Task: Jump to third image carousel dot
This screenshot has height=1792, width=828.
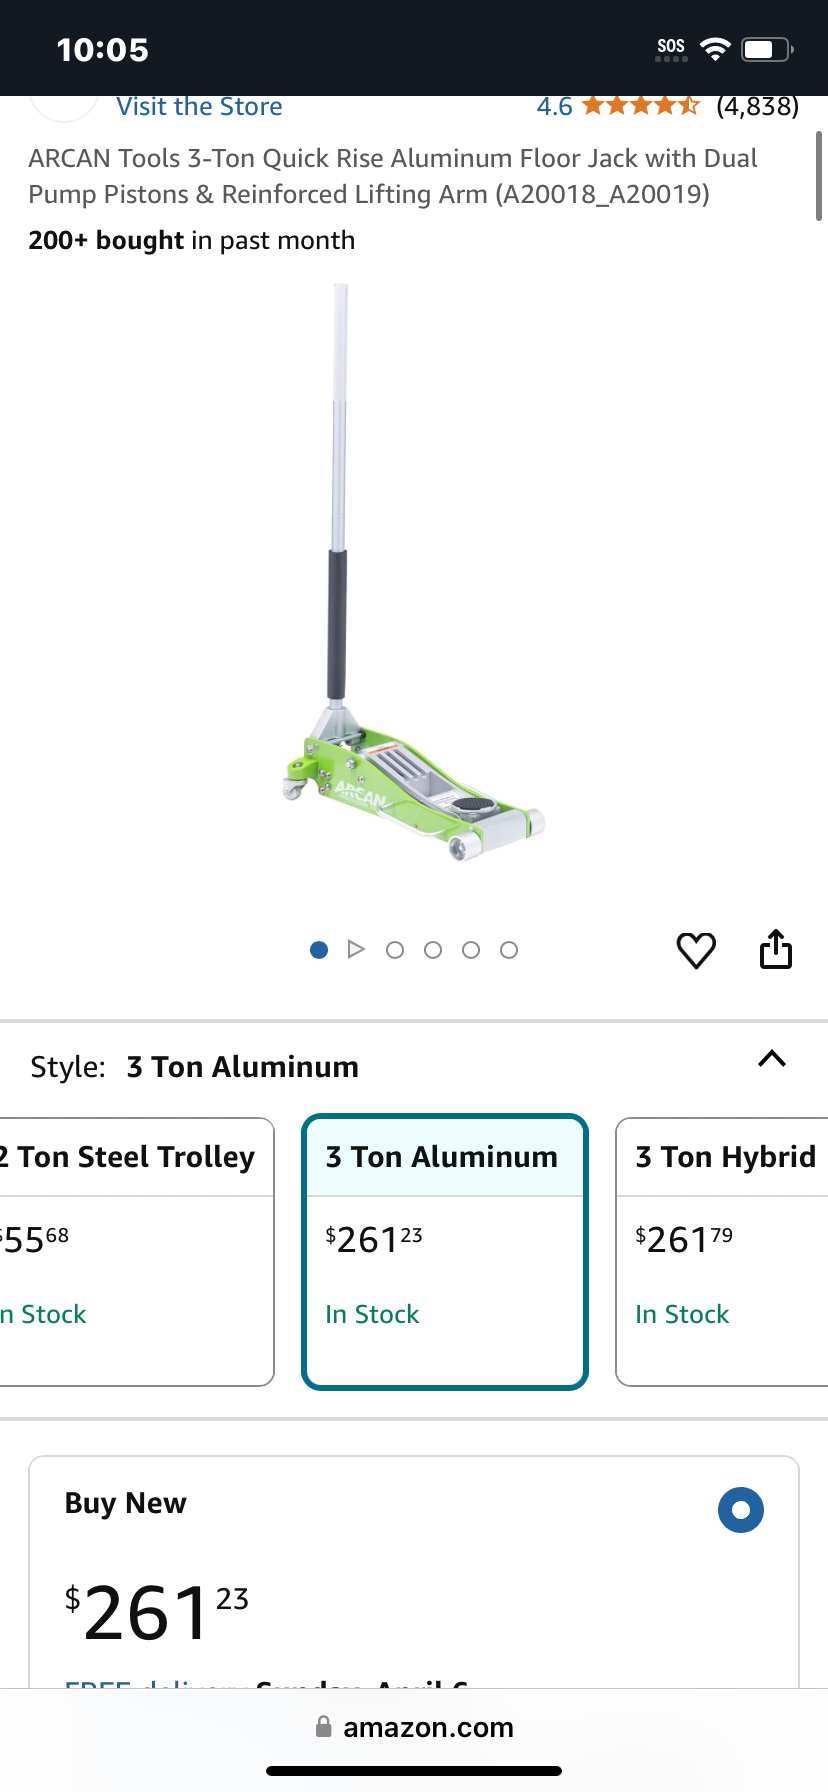Action: pos(395,950)
